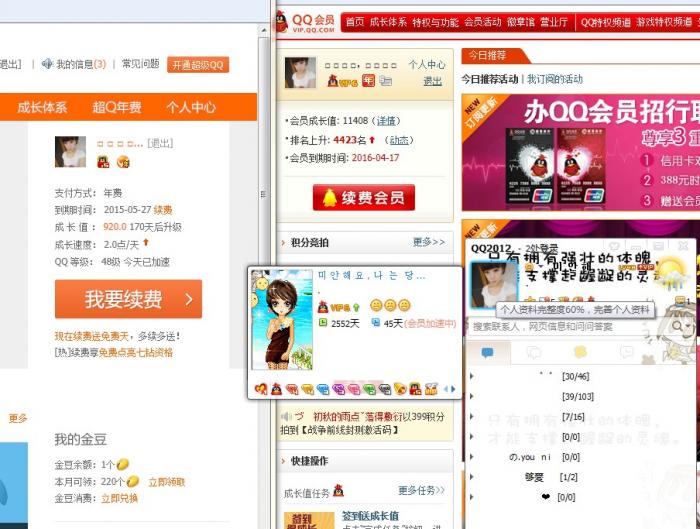This screenshot has height=529, width=700.
Task: Expand the 积分竞拍 section arrow
Action: 283,243
